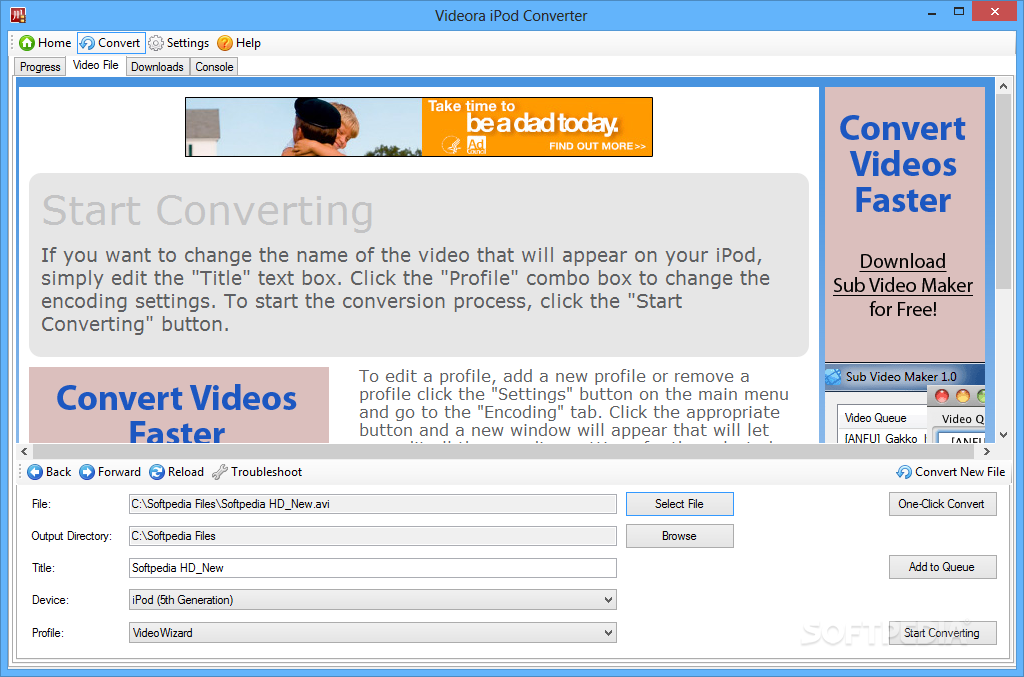Switch to the Progress tab
The image size is (1024, 677).
point(40,67)
